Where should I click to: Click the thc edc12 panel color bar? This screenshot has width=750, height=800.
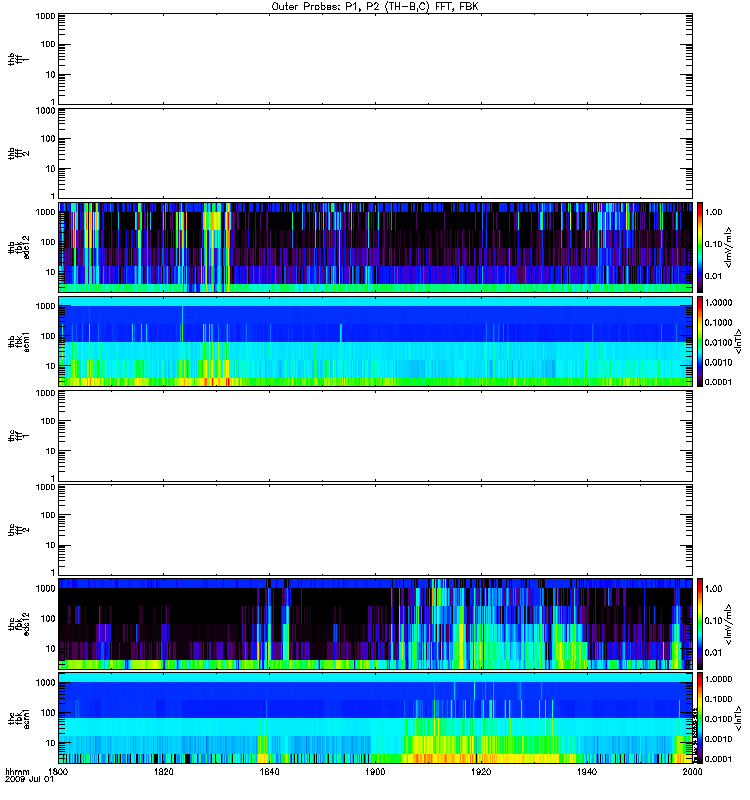point(700,623)
